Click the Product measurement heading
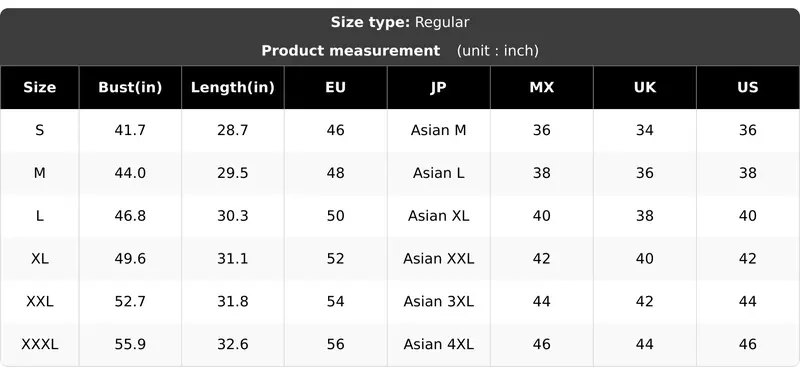Viewport: 800px width, 367px height. pos(351,51)
